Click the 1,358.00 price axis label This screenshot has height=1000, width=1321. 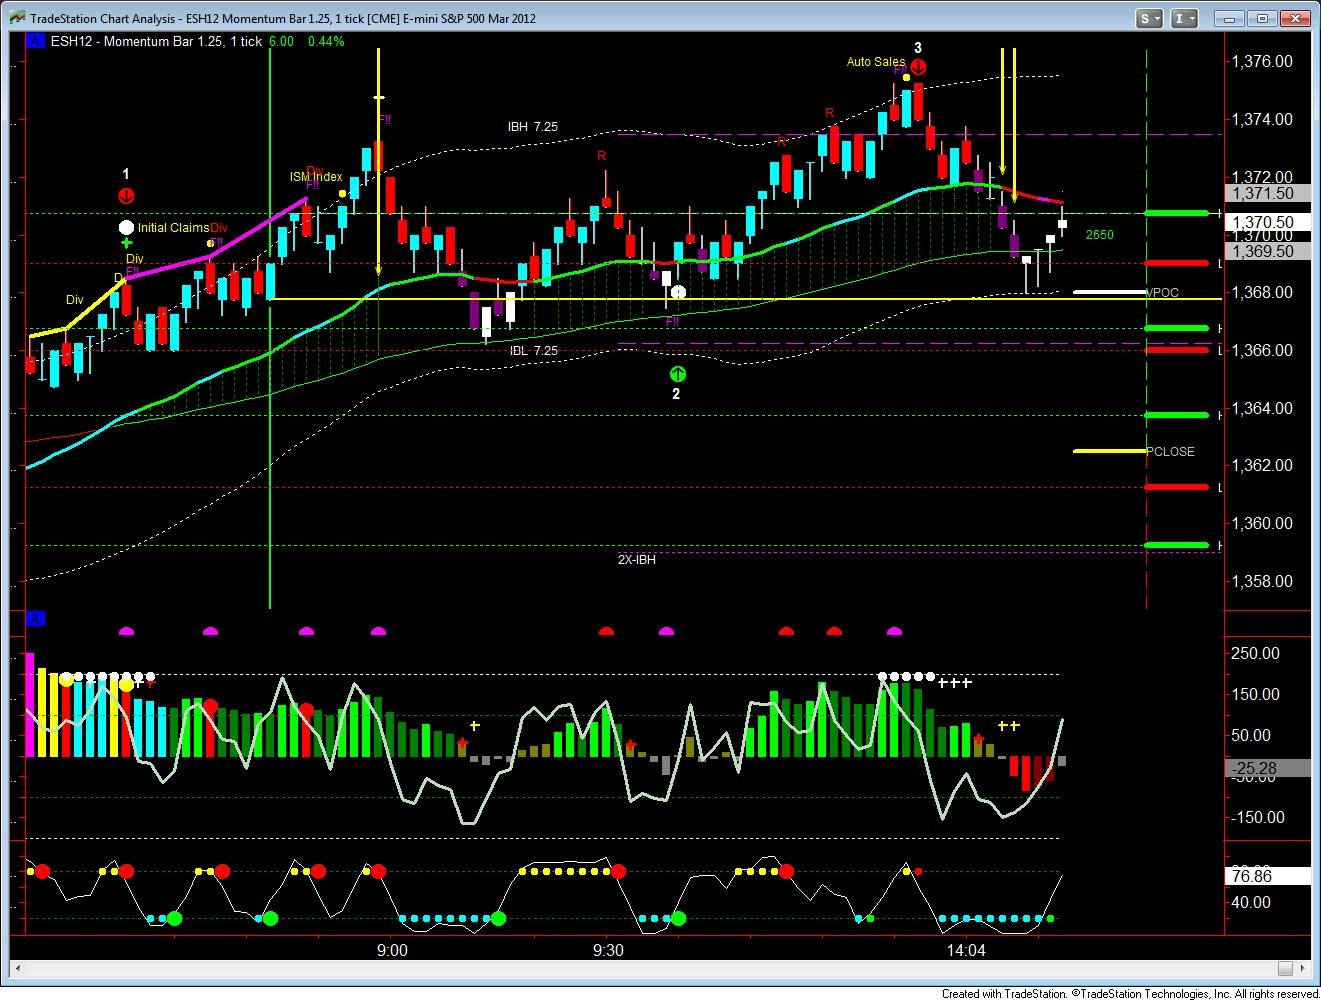click(x=1262, y=582)
